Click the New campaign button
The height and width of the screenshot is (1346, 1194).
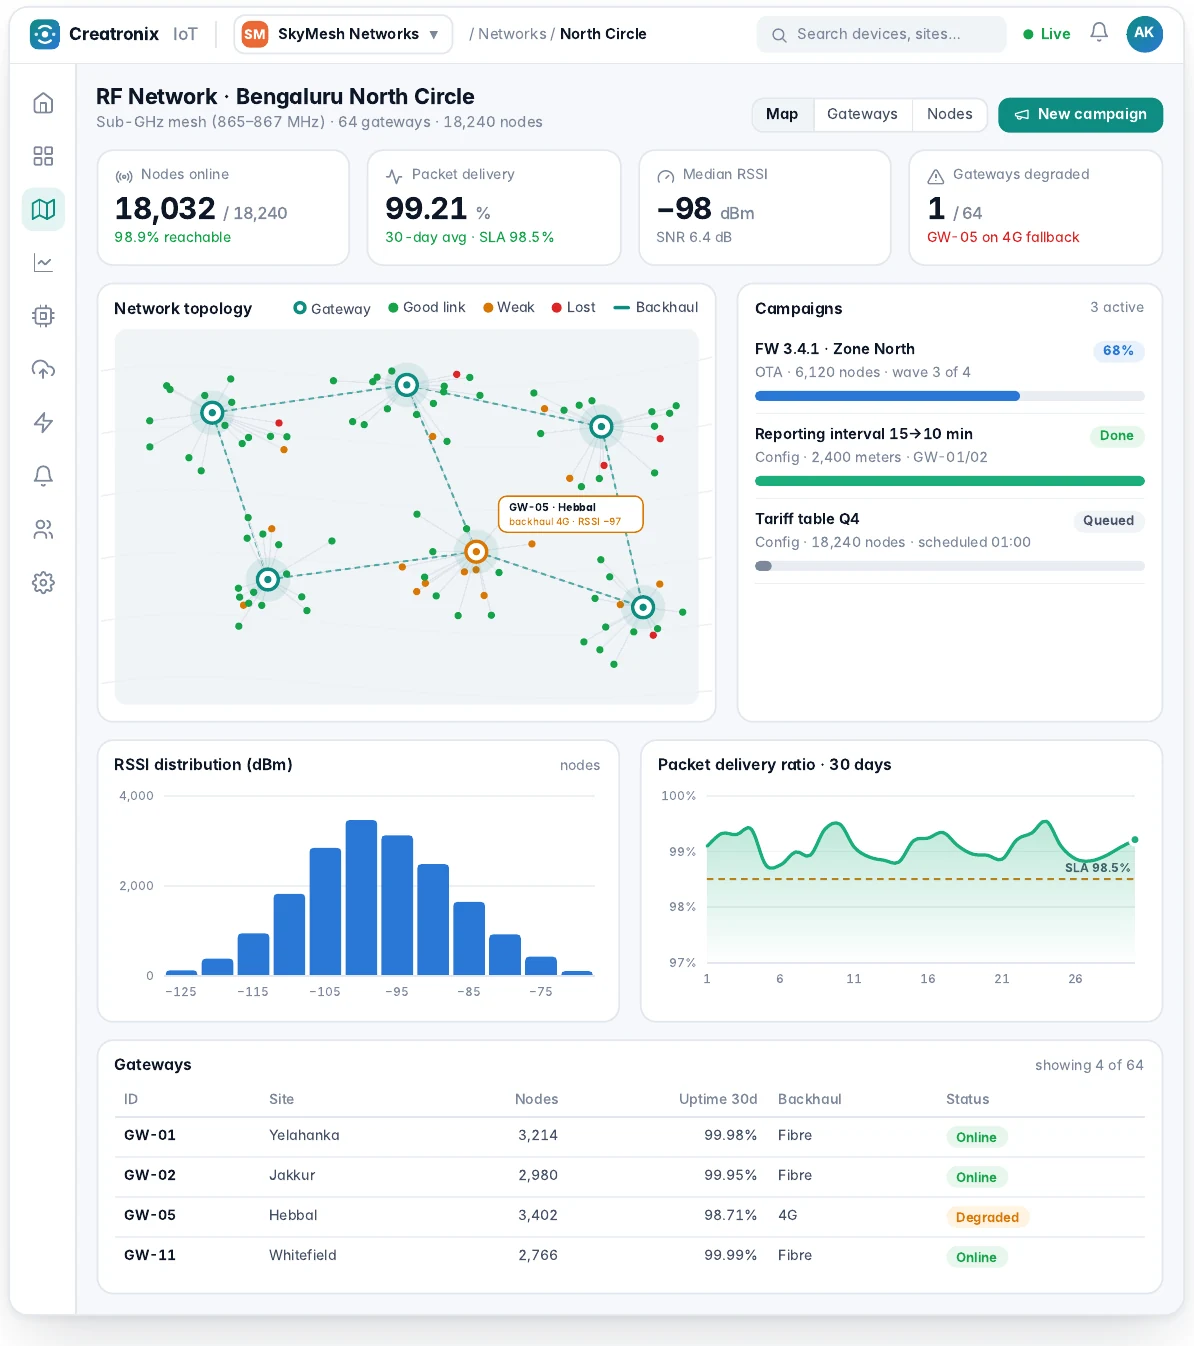click(1080, 115)
